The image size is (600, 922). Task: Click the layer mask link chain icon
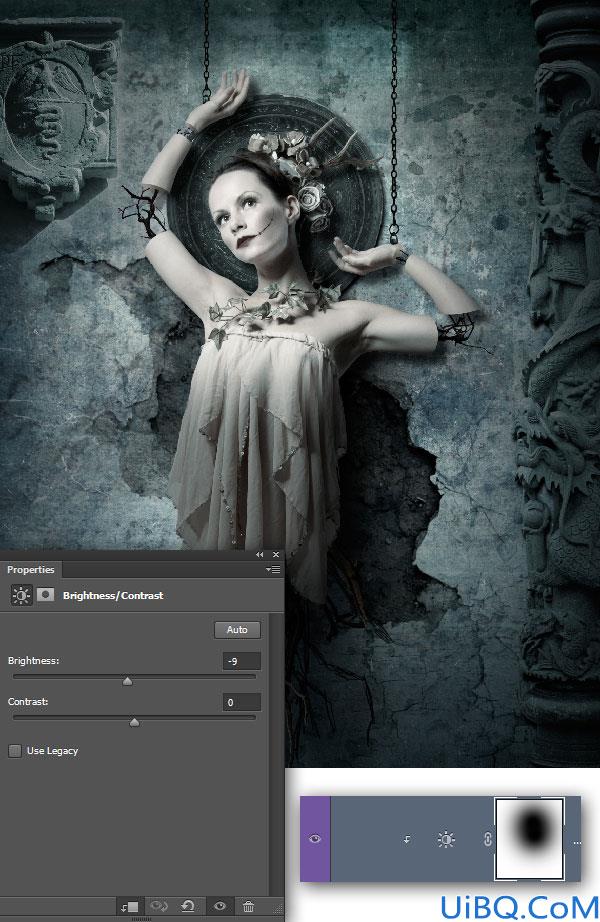coord(487,839)
